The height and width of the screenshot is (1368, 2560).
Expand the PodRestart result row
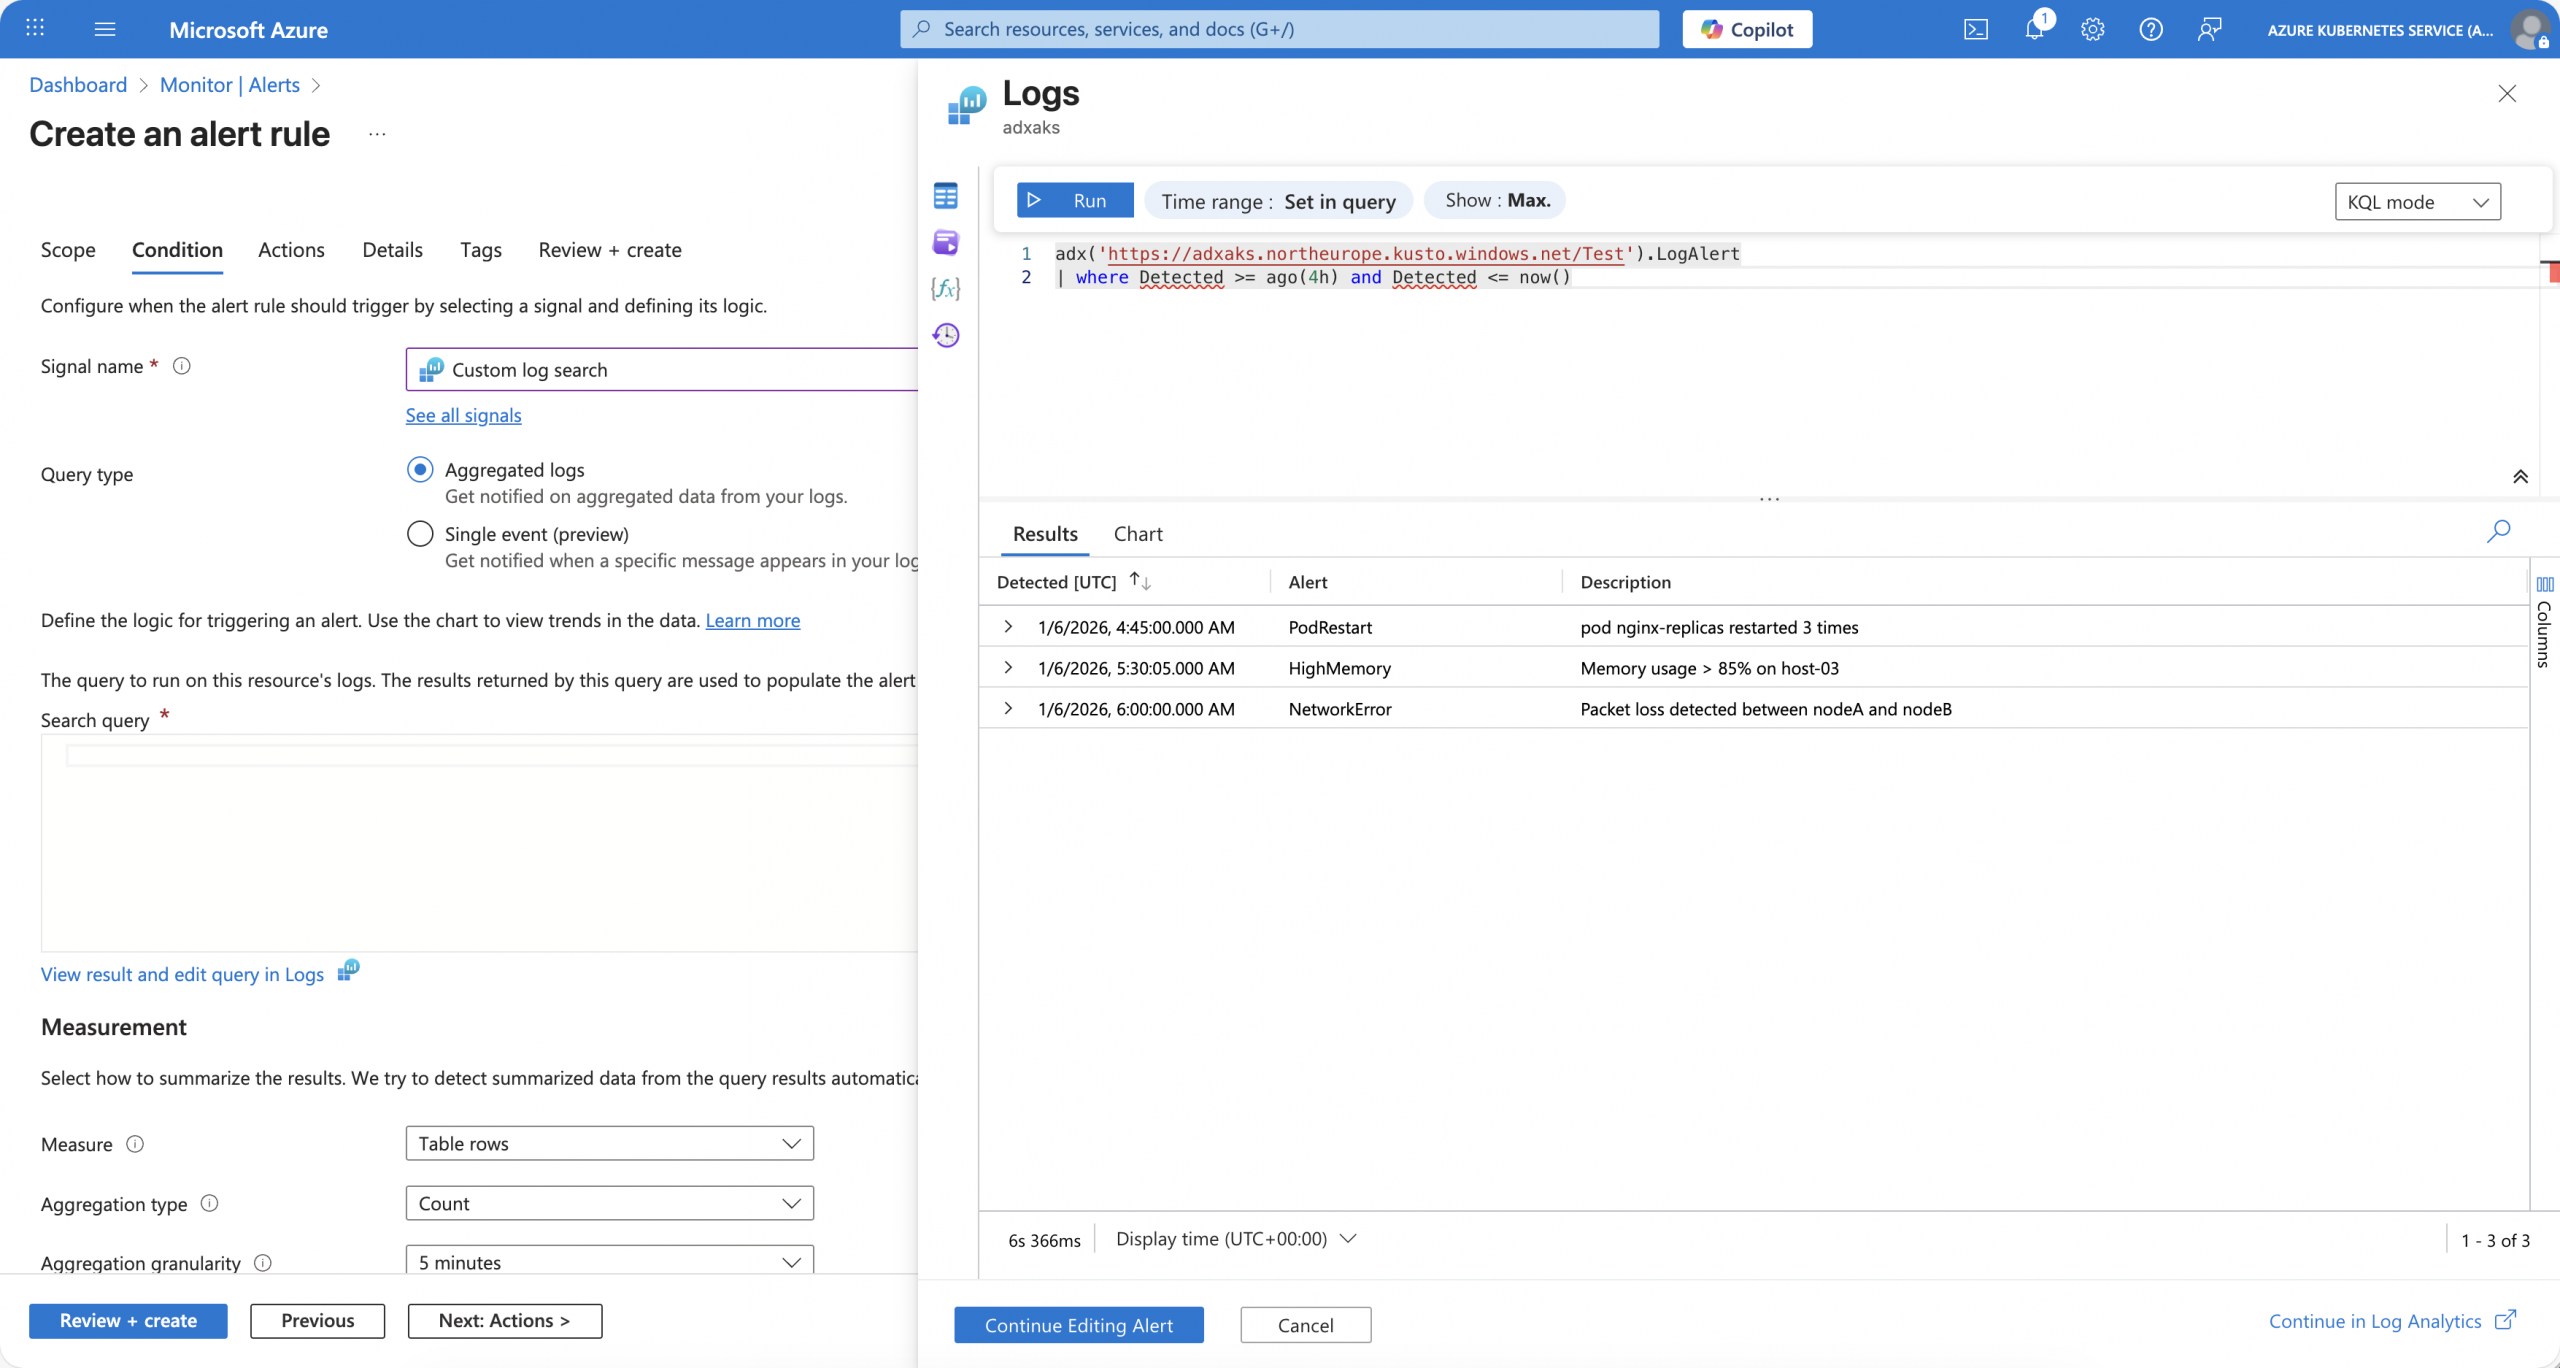(x=1008, y=627)
